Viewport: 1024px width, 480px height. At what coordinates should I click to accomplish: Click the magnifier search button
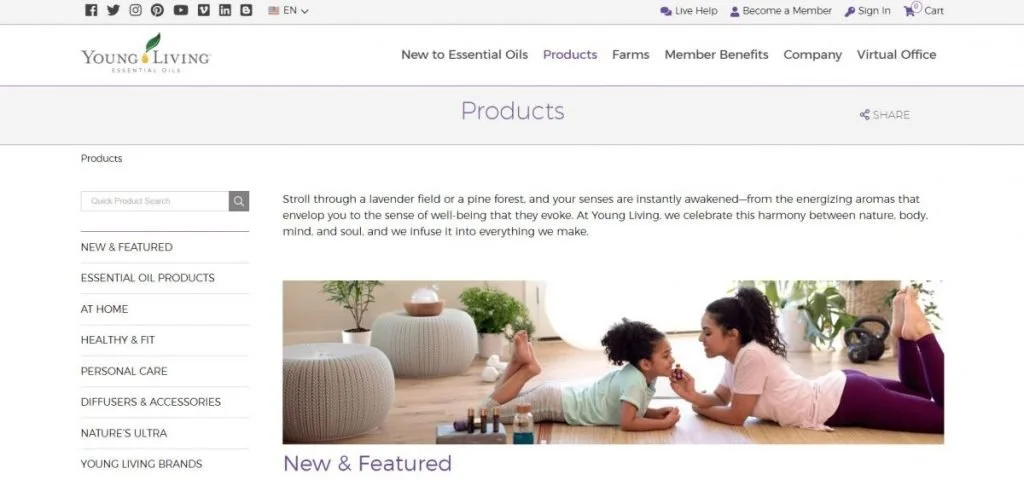(x=239, y=201)
